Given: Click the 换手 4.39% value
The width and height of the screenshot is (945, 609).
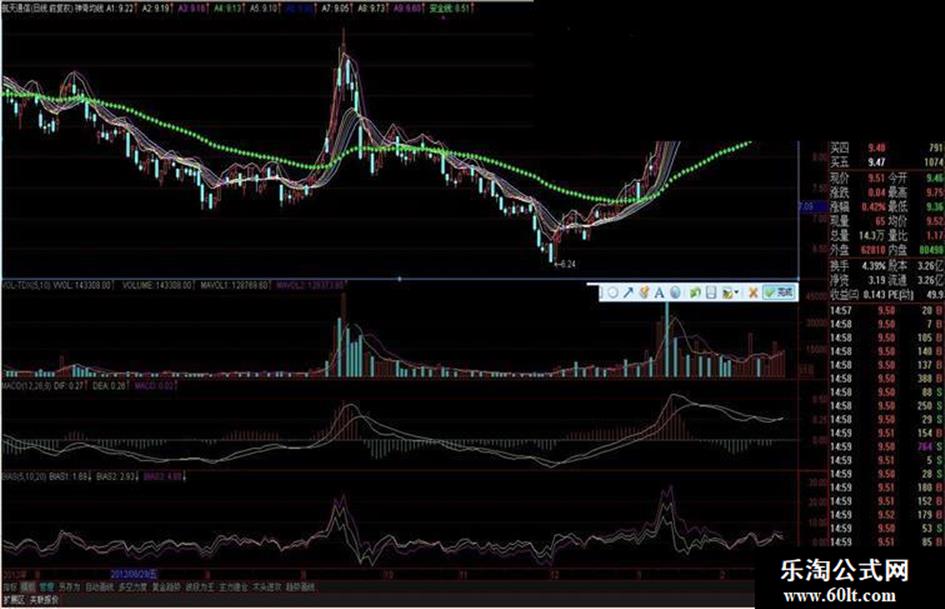Looking at the screenshot, I should point(873,265).
